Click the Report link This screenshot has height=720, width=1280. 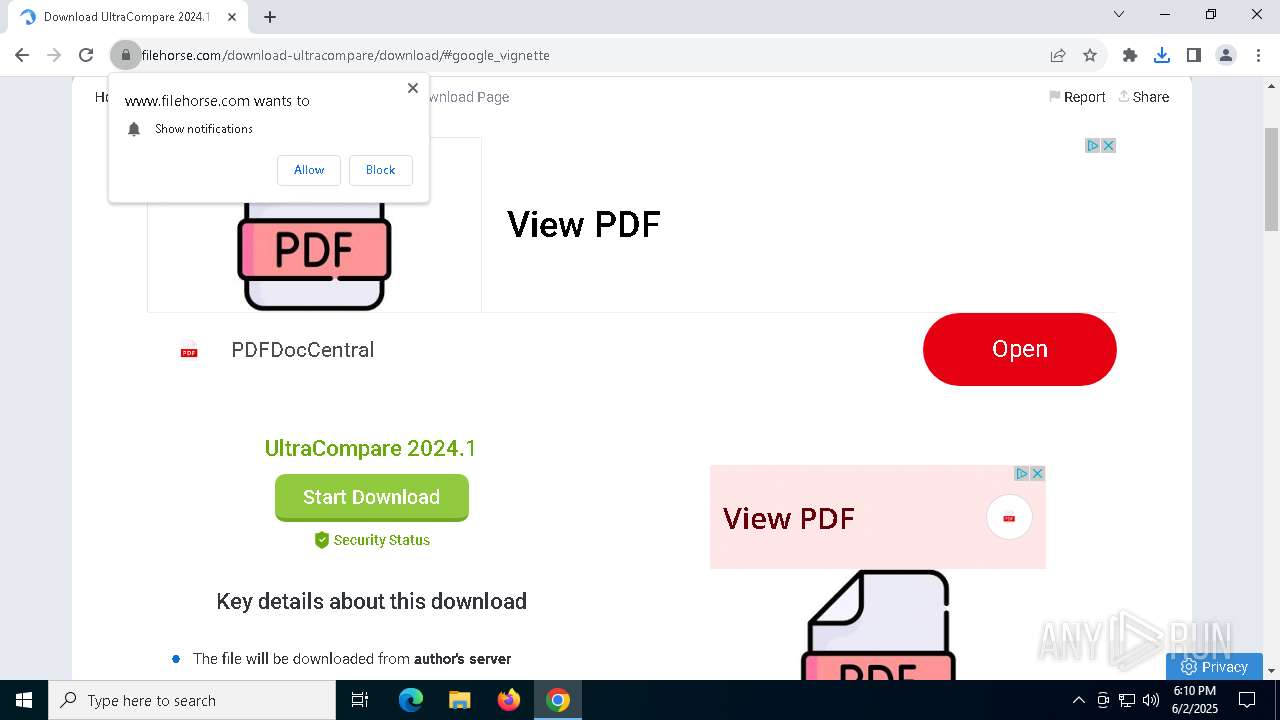(1077, 97)
